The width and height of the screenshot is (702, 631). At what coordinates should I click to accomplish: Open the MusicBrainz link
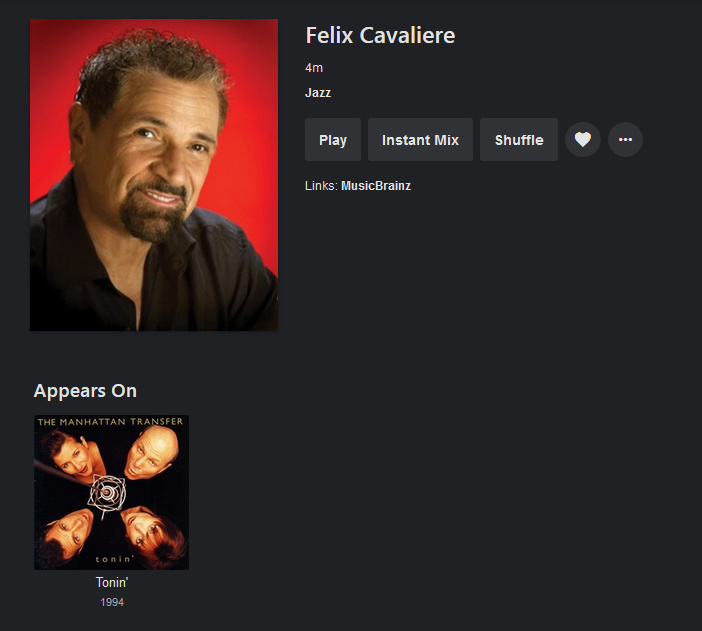[376, 186]
